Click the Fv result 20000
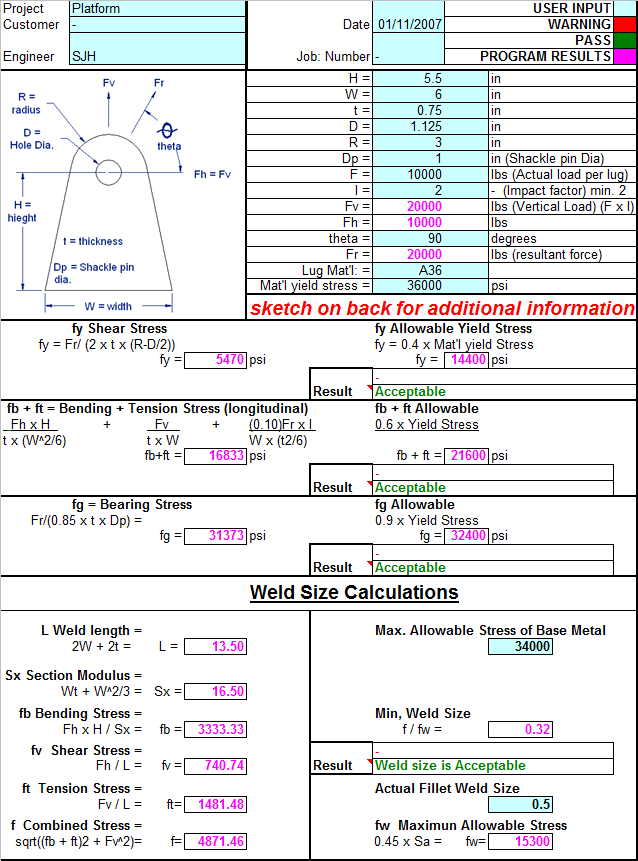The image size is (638, 861). 430,206
